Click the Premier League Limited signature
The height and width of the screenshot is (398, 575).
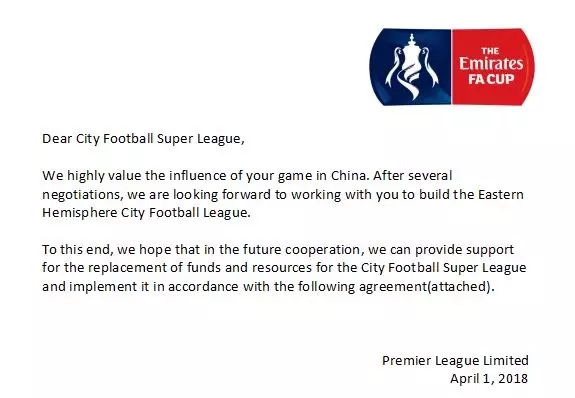(x=455, y=361)
